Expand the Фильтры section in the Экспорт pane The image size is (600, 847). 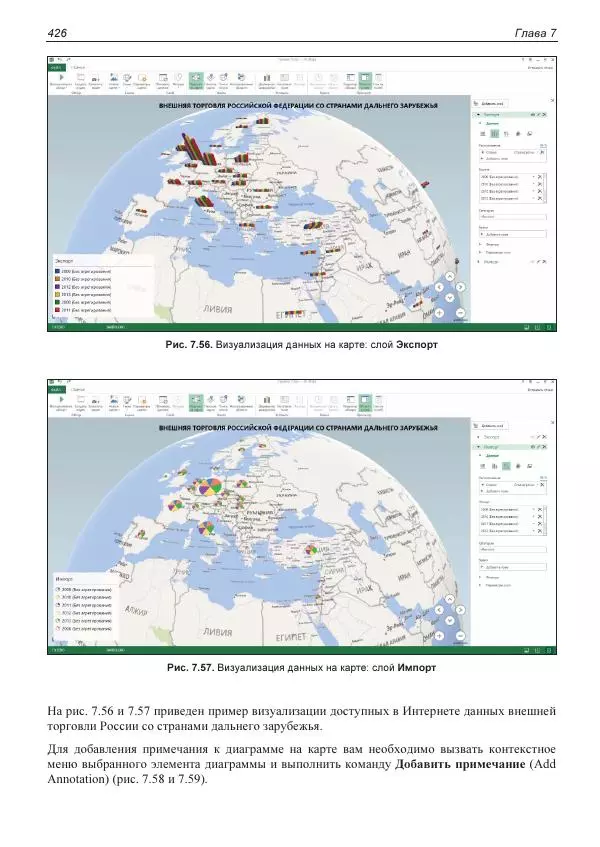pyautogui.click(x=480, y=243)
